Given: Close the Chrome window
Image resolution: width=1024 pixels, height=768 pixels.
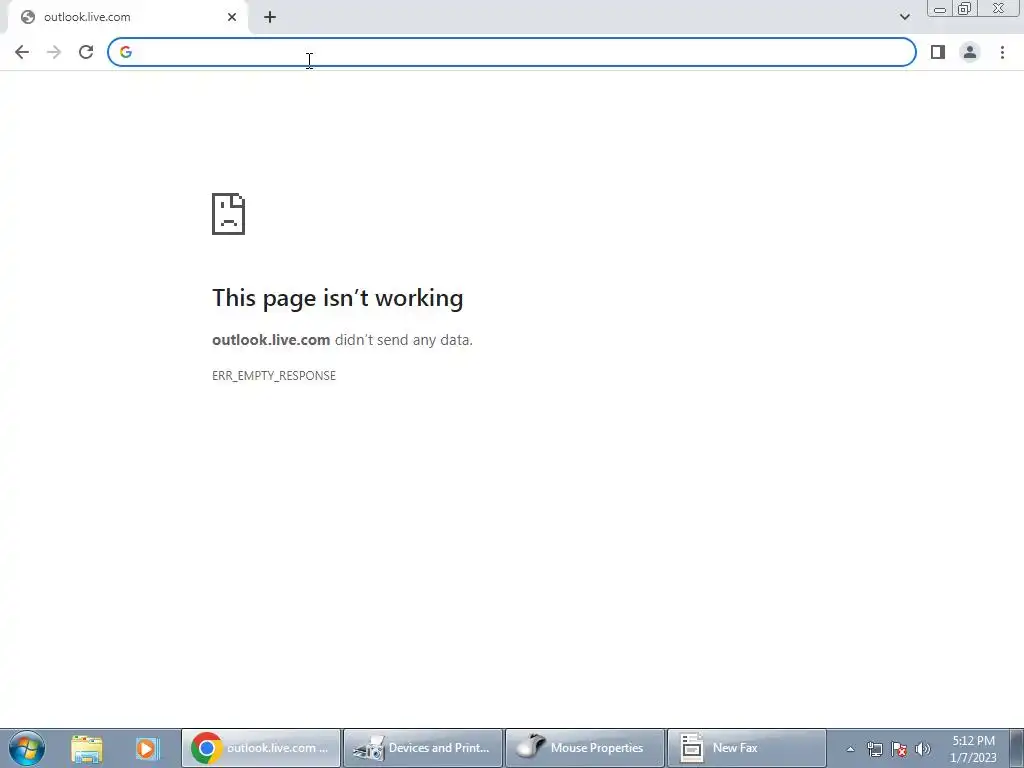Looking at the screenshot, I should [999, 8].
